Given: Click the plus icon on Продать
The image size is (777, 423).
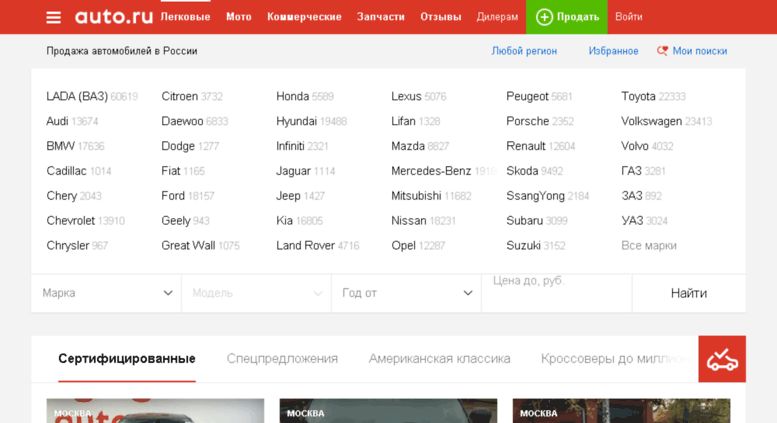Looking at the screenshot, I should (x=544, y=17).
